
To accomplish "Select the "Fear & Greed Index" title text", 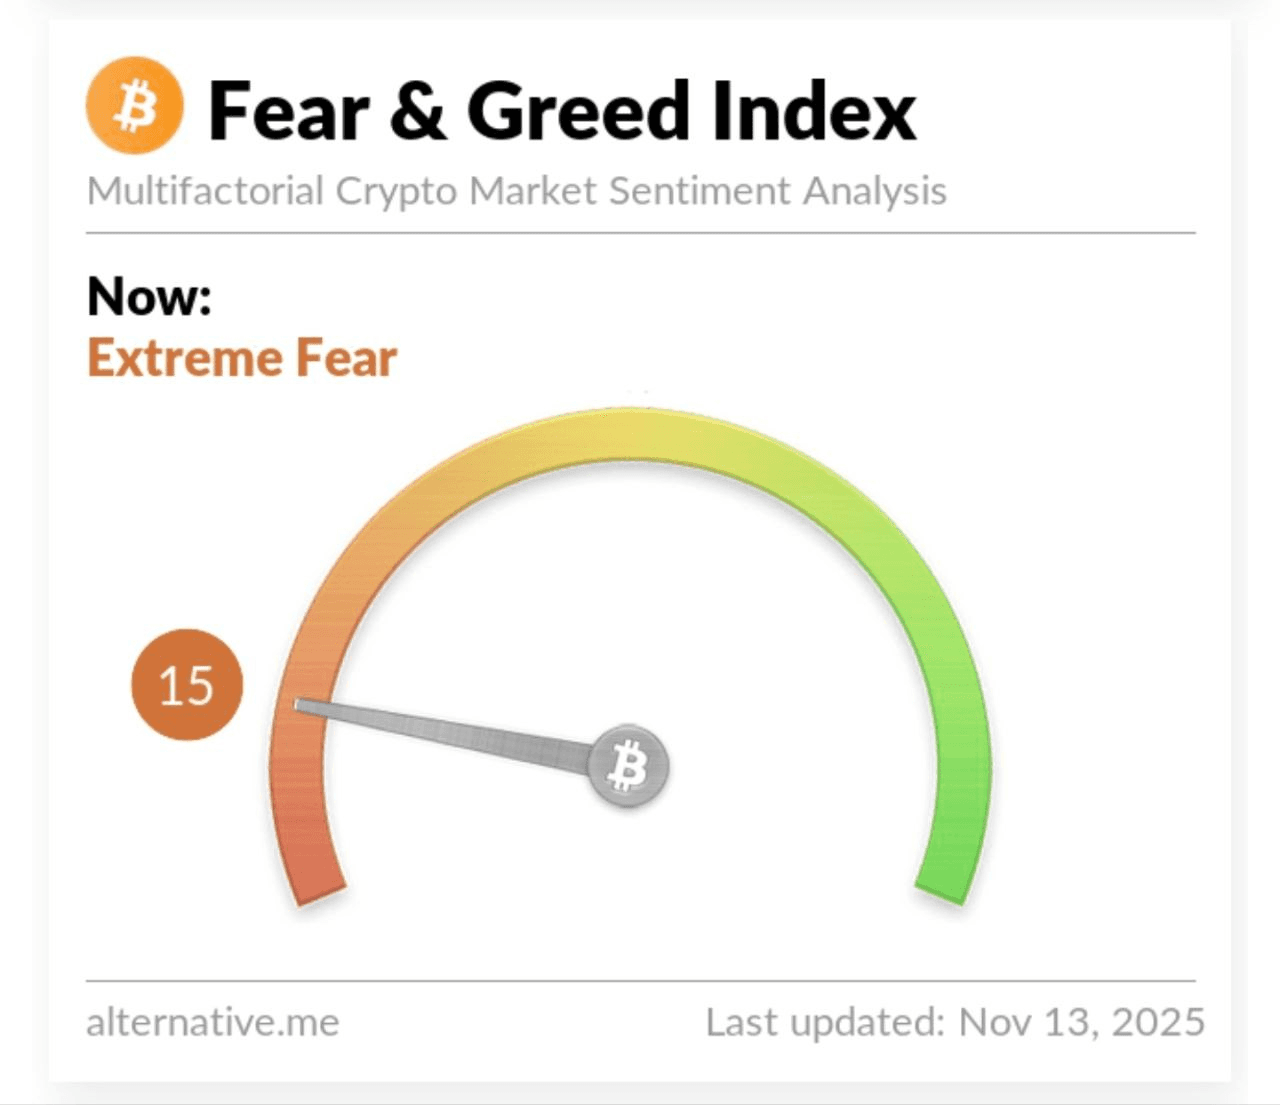I will (x=561, y=111).
